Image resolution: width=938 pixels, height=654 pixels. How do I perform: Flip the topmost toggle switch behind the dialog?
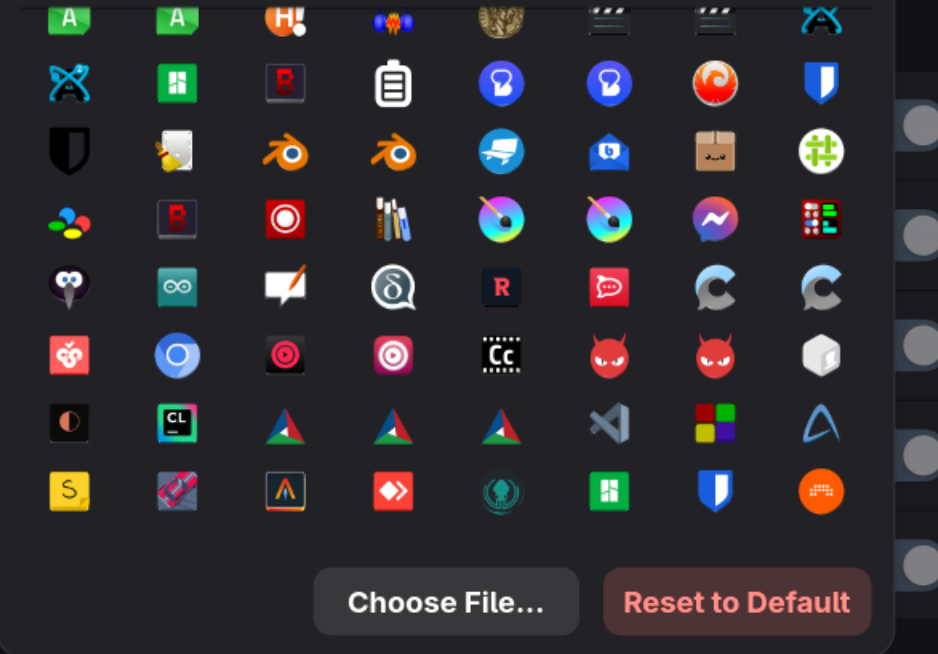tap(918, 126)
